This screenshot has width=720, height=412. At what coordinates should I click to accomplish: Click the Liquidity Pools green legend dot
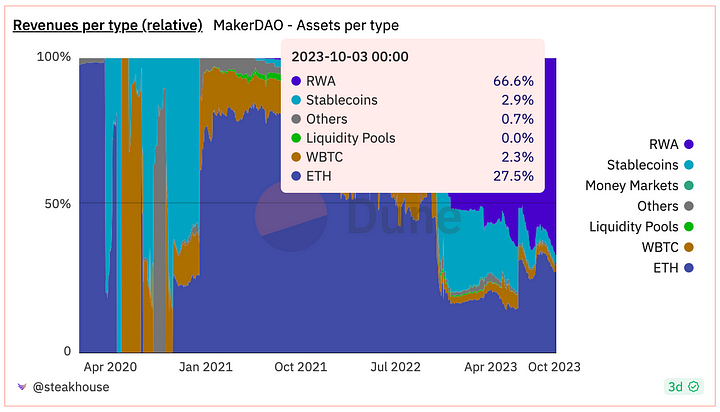(688, 226)
